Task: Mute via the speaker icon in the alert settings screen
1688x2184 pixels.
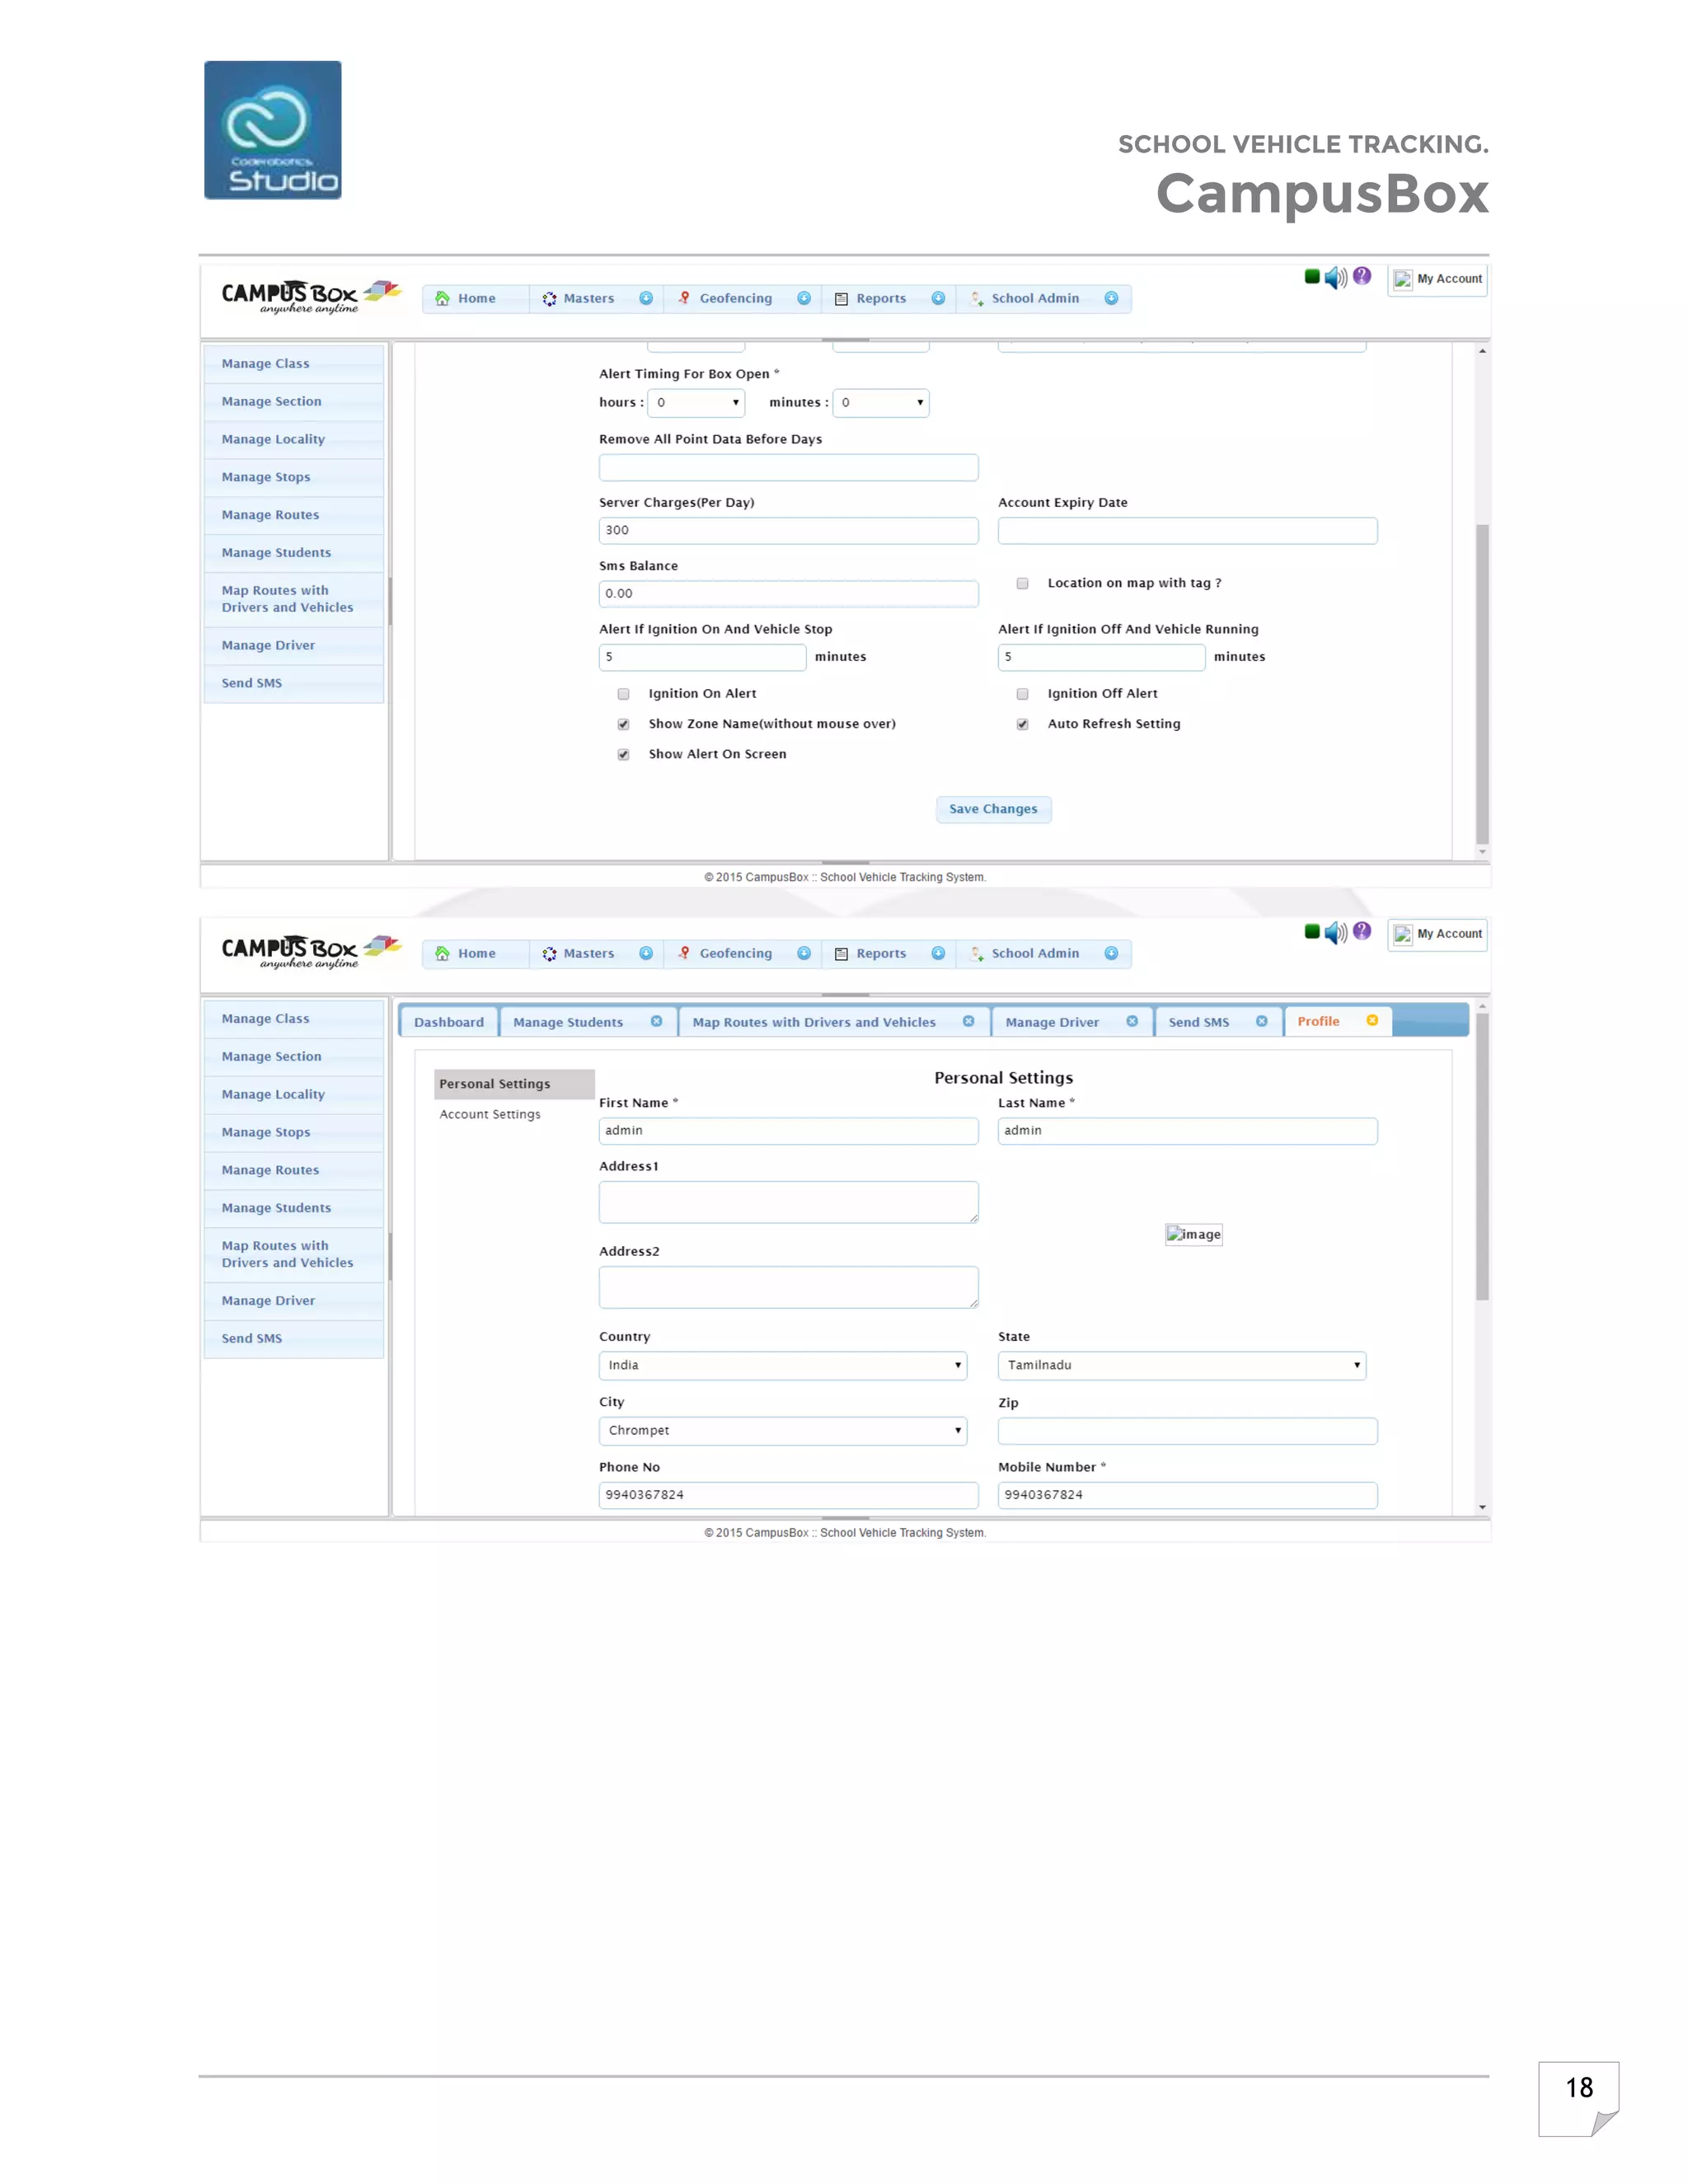Action: (x=1336, y=277)
